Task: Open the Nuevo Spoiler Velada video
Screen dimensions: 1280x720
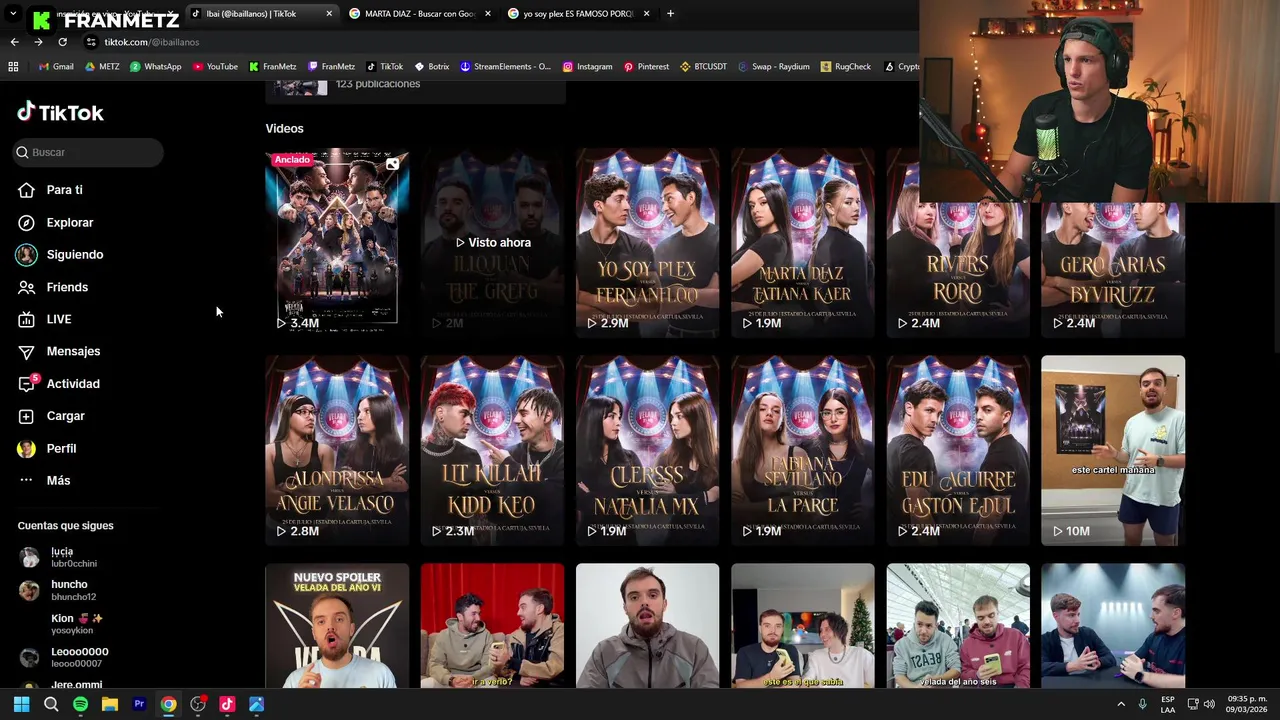Action: pos(337,626)
